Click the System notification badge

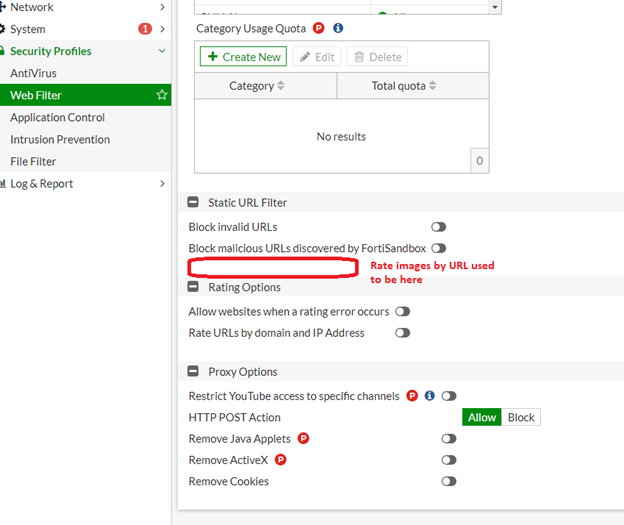pyautogui.click(x=145, y=29)
